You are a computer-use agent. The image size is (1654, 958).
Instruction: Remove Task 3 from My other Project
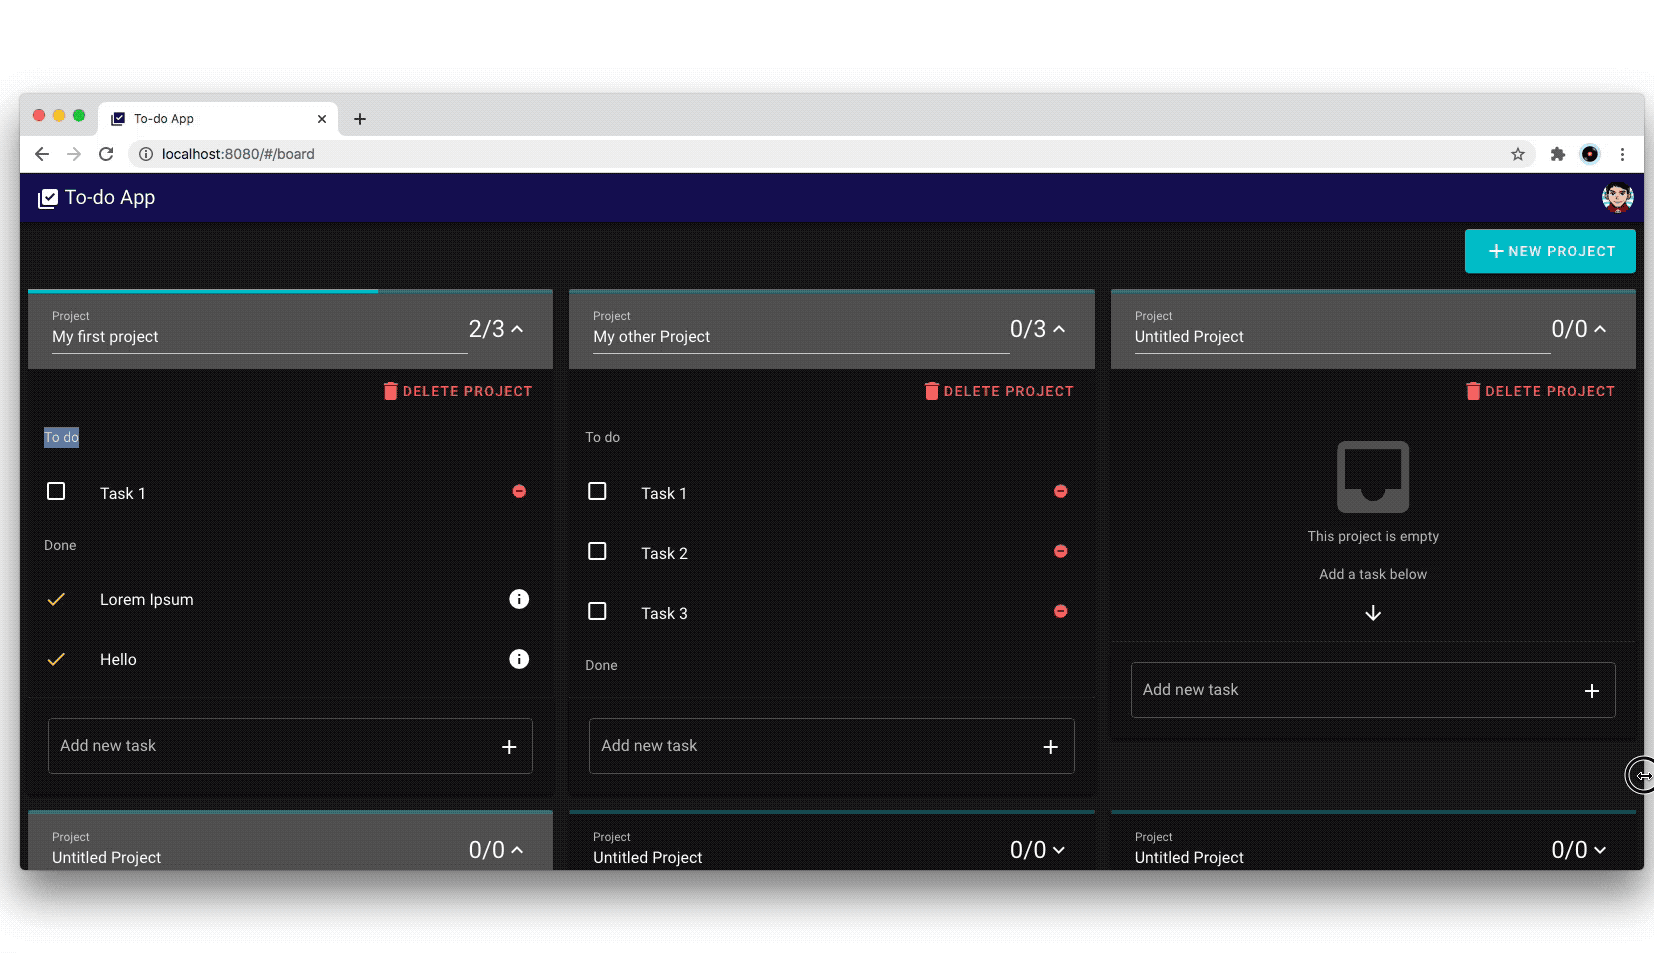[1060, 611]
